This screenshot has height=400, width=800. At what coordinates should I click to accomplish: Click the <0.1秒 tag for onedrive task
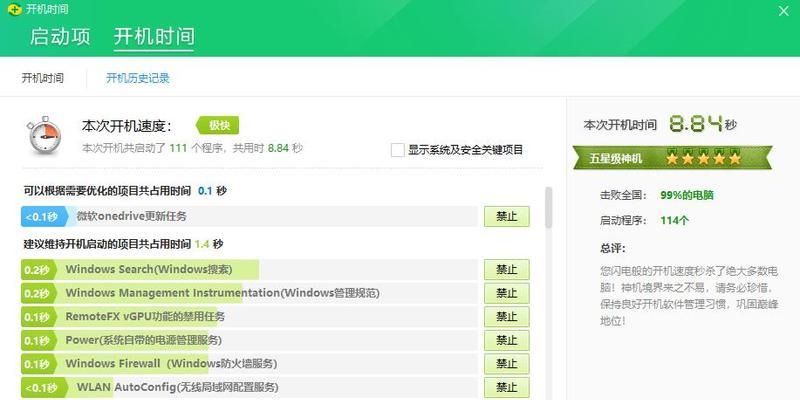44,217
